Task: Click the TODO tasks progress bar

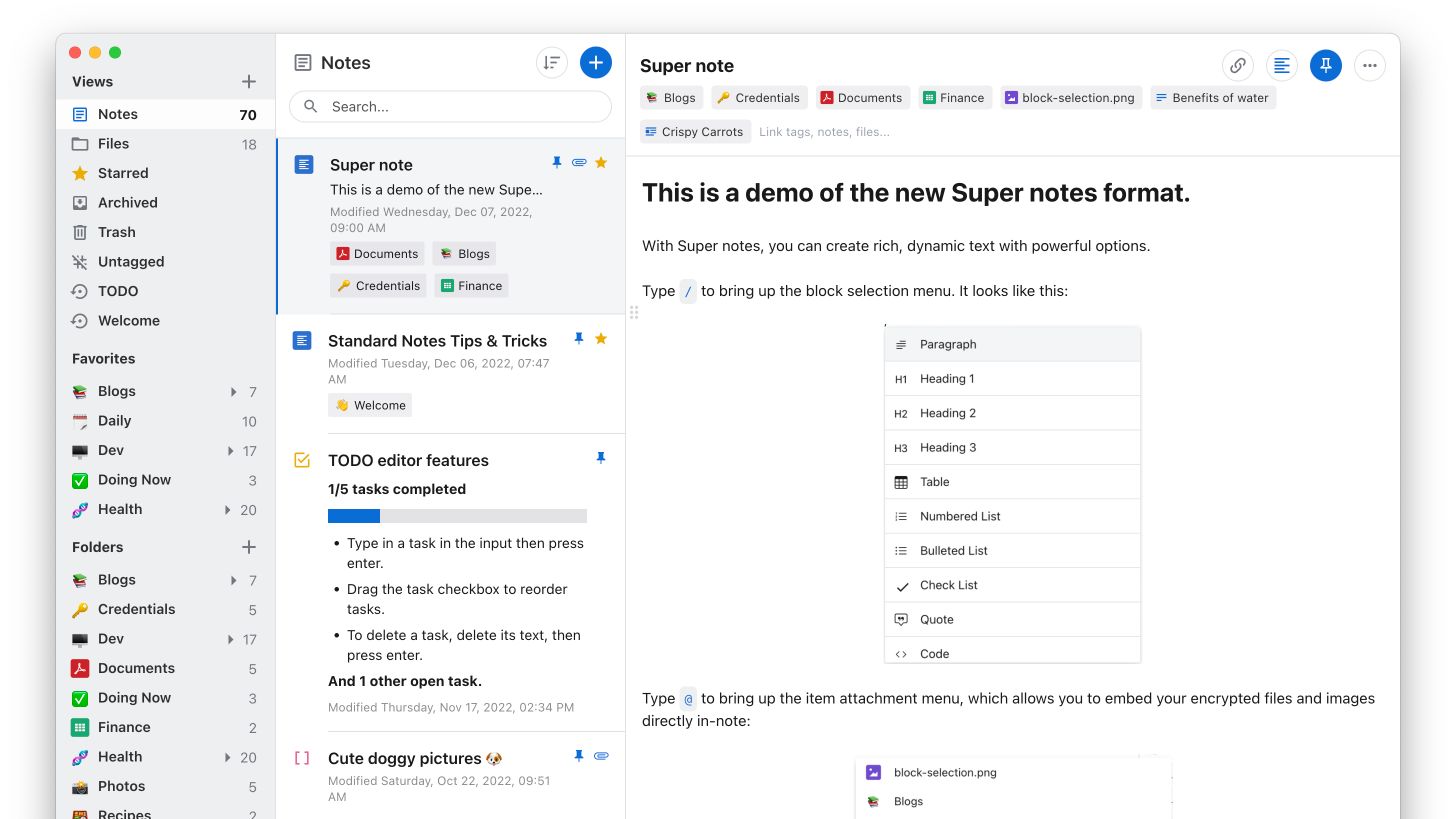Action: [x=457, y=516]
